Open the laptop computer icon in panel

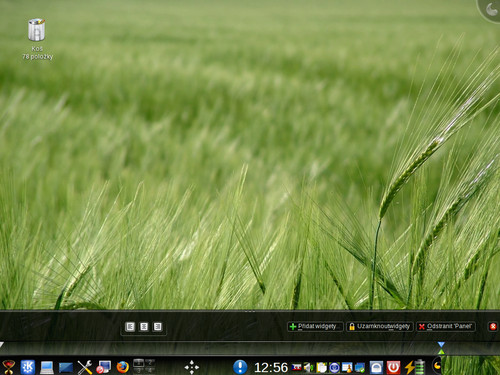[x=47, y=367]
